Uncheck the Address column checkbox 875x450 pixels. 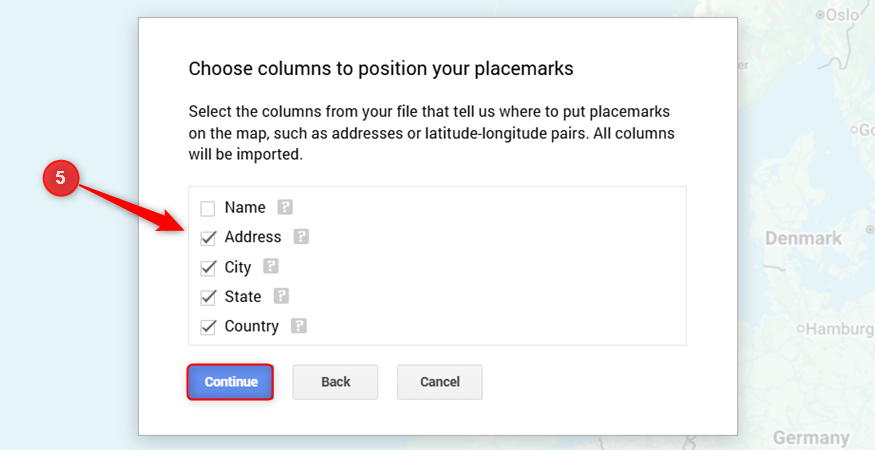tap(208, 238)
